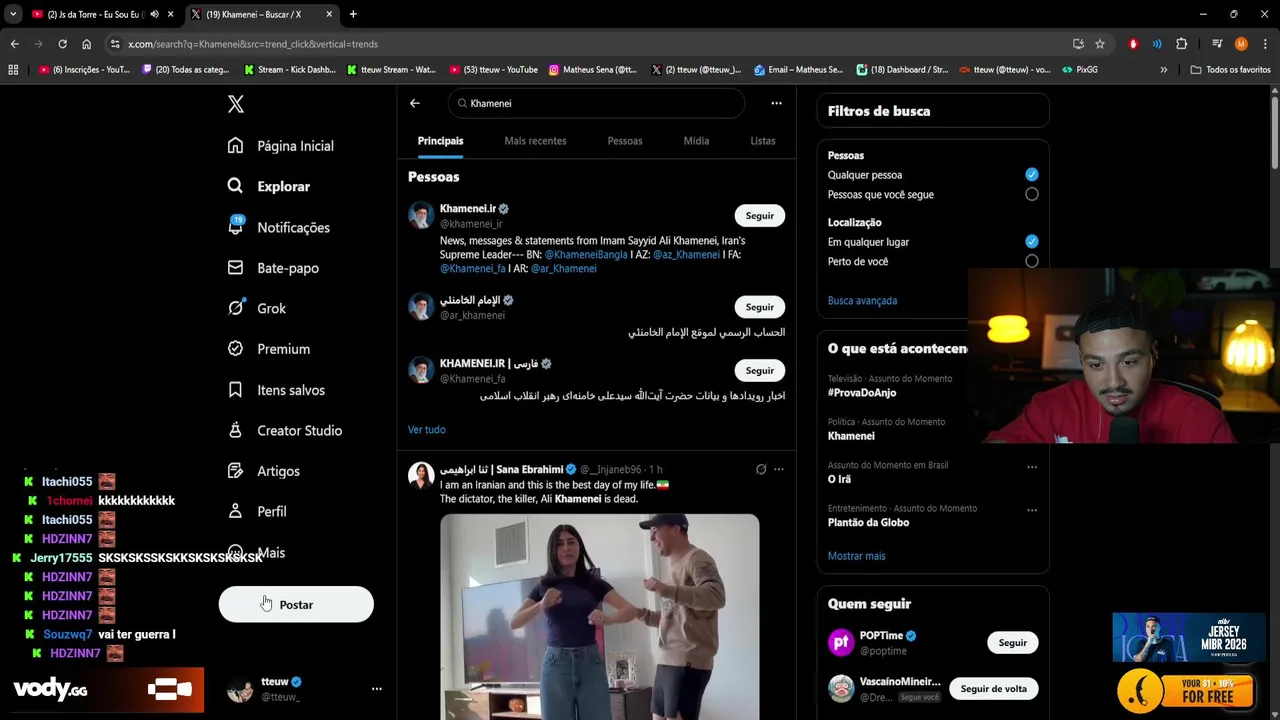Open Creator Studio
Image resolution: width=1280 pixels, height=720 pixels.
tap(285, 430)
